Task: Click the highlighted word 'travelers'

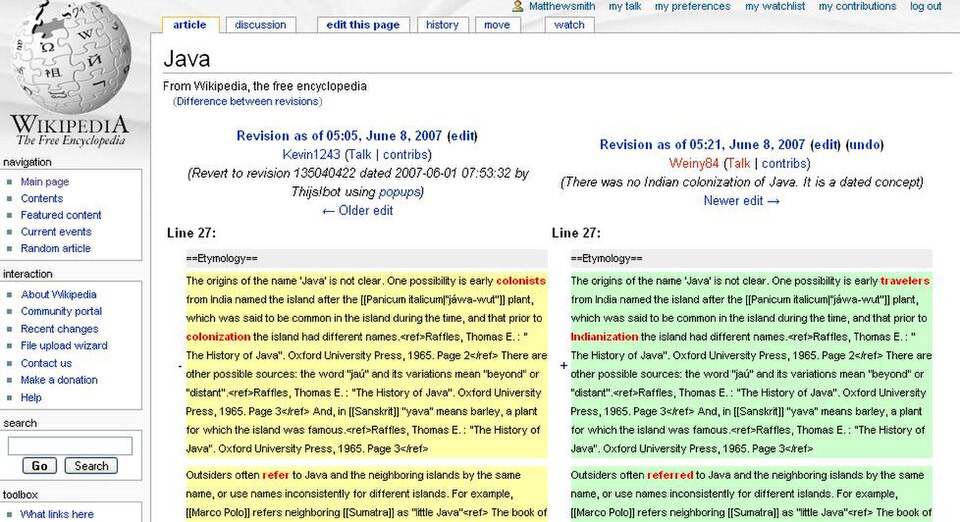Action: click(905, 281)
